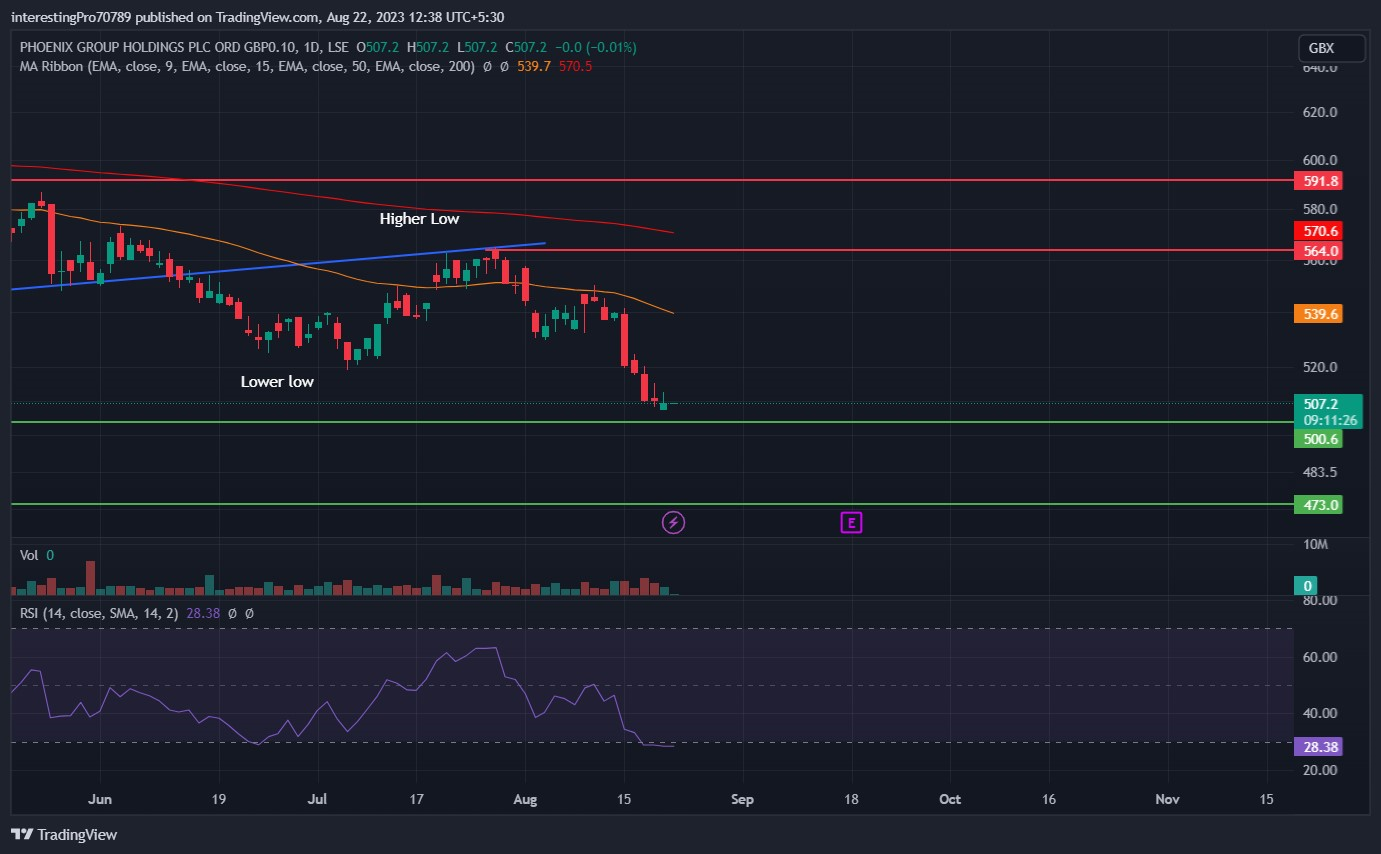
Task: Click the purple lightning event icon
Action: pyautogui.click(x=674, y=522)
